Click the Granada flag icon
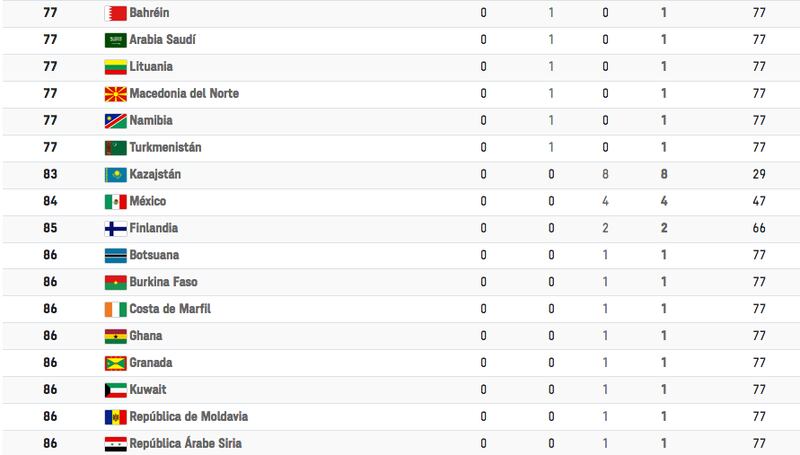 (x=115, y=364)
